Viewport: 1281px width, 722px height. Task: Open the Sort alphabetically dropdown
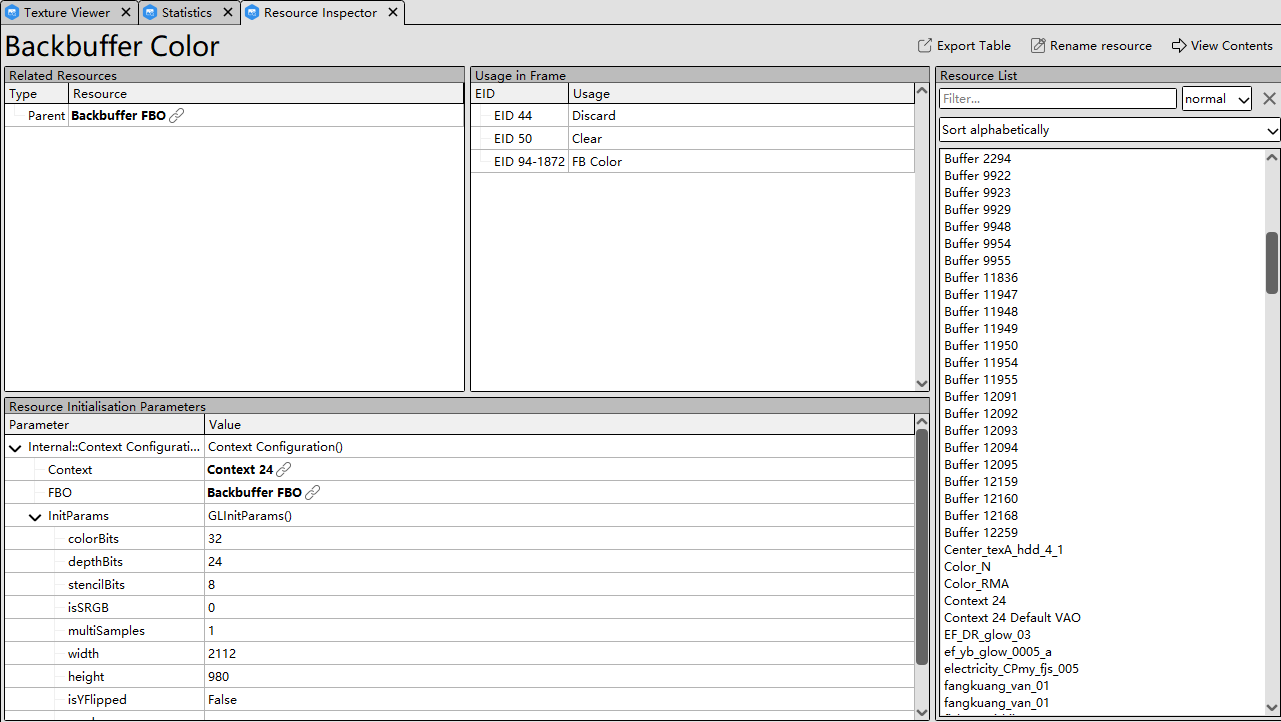(x=1109, y=130)
